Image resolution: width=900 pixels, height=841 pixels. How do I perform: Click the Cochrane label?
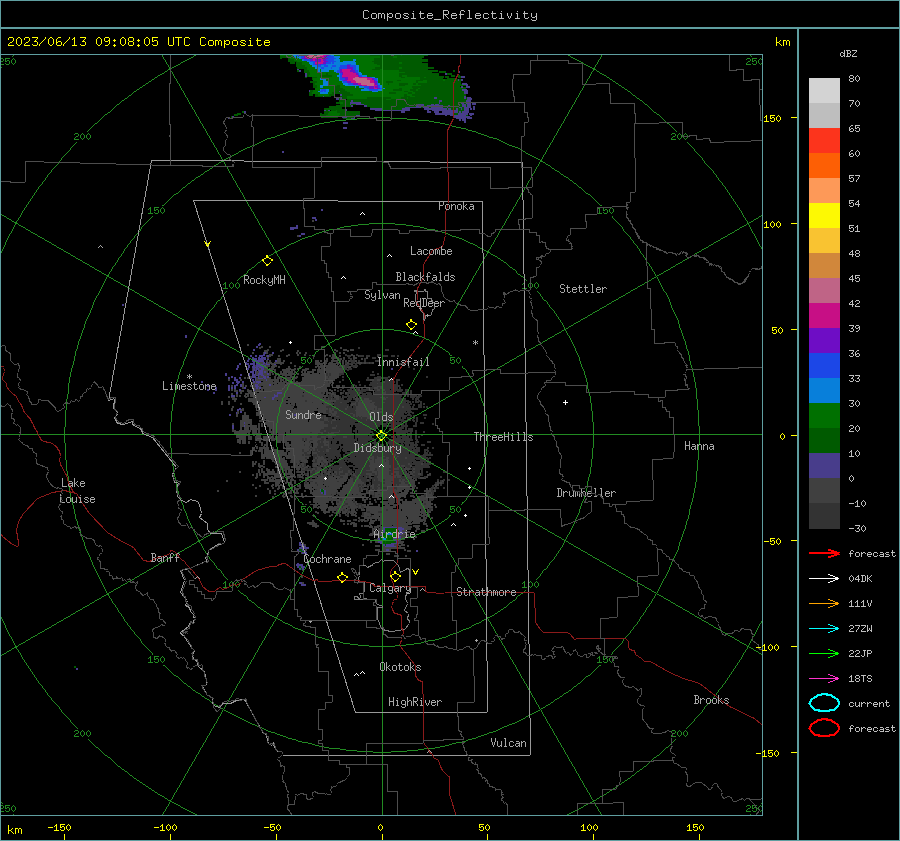[x=327, y=559]
